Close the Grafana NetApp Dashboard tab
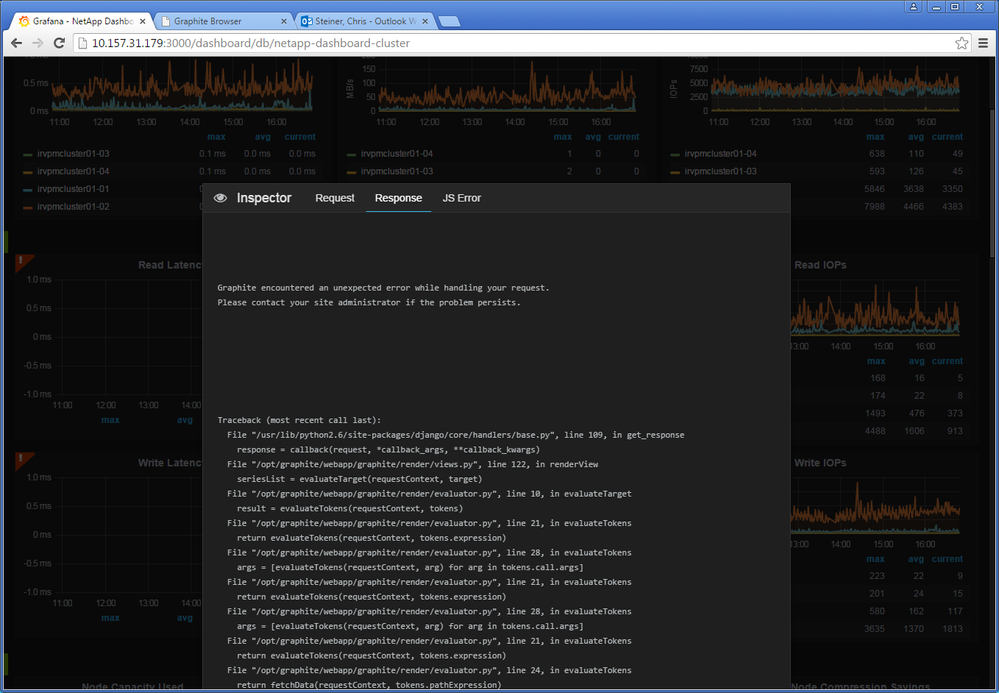The height and width of the screenshot is (693, 999). click(x=143, y=21)
